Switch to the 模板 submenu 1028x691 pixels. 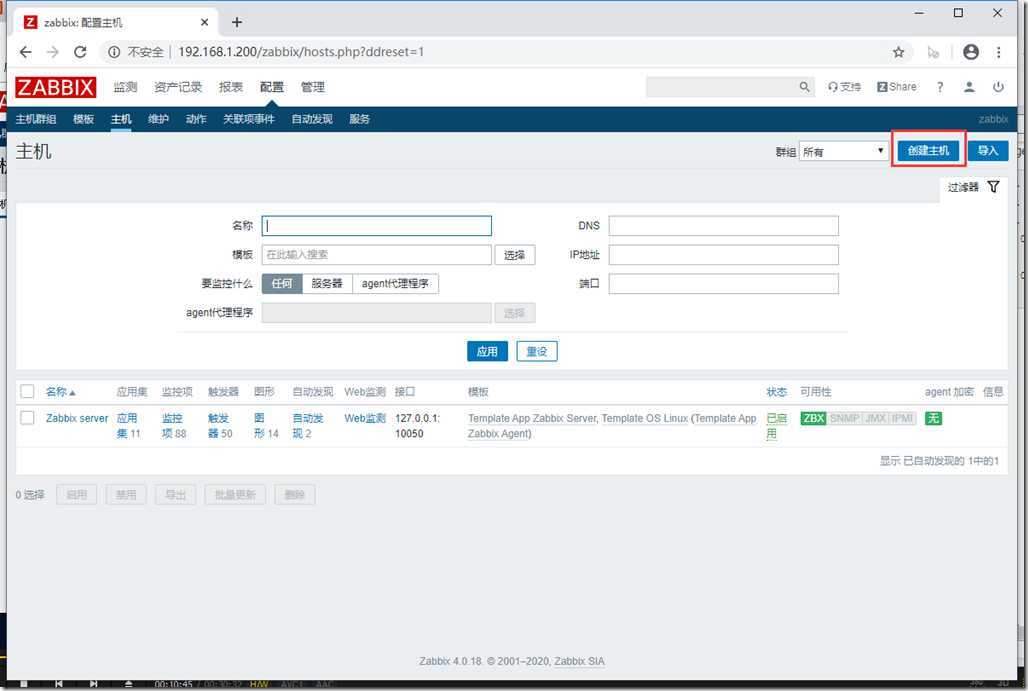point(83,119)
